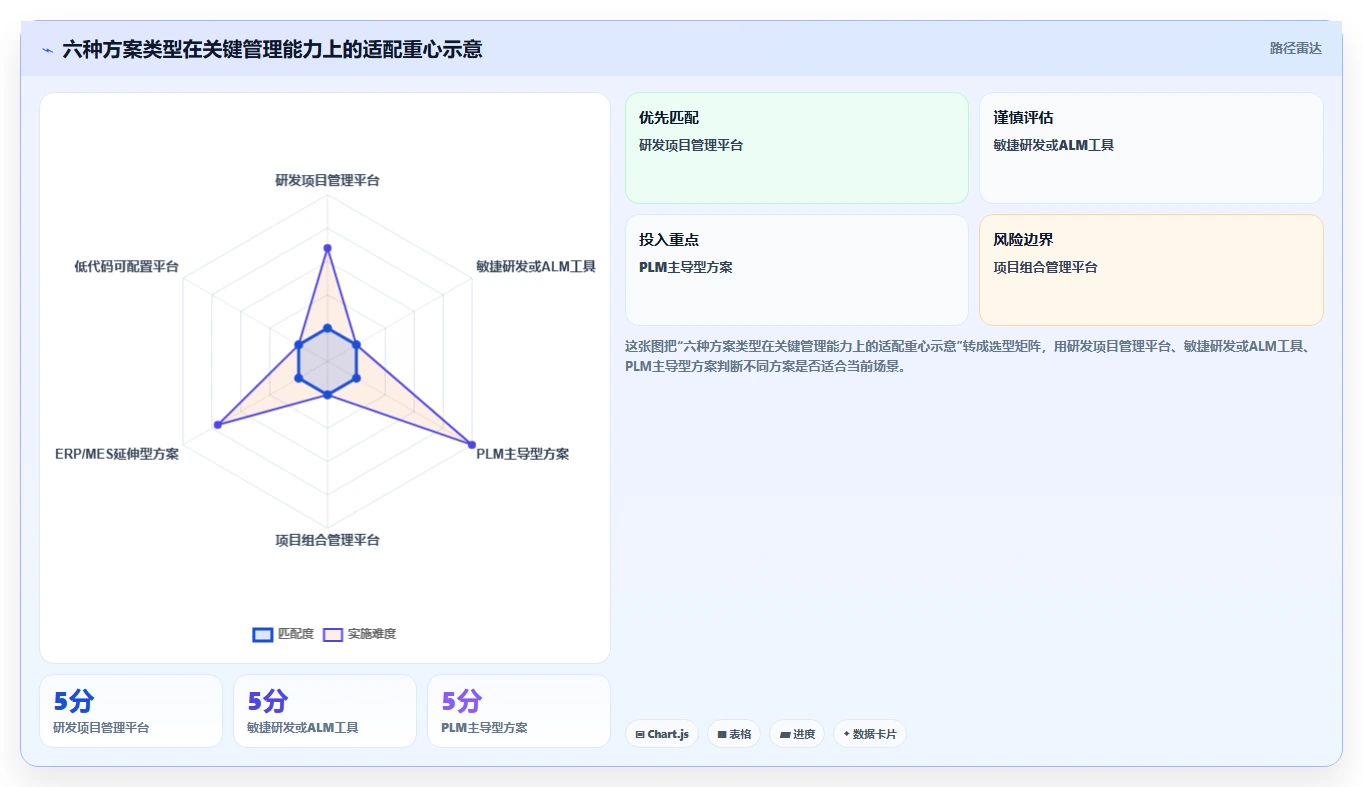Click the 低代码可配置平台 radar axis label

127,266
